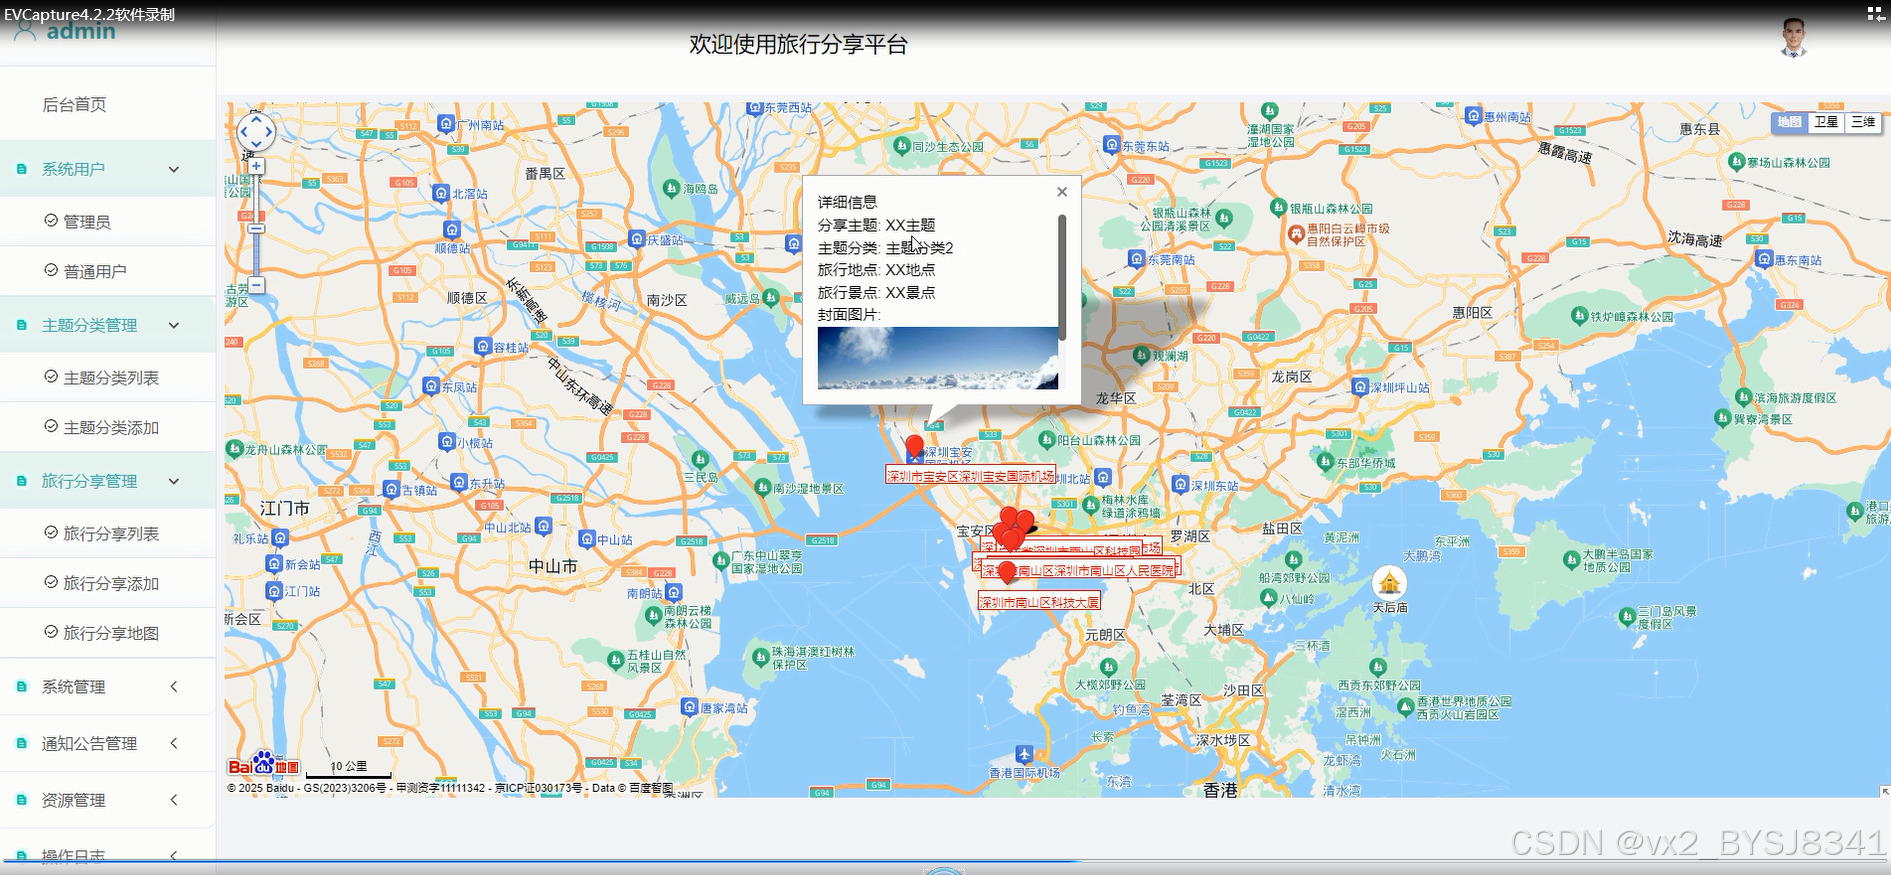Click the 惠州南站 station icon
This screenshot has height=875, width=1891.
[1473, 116]
